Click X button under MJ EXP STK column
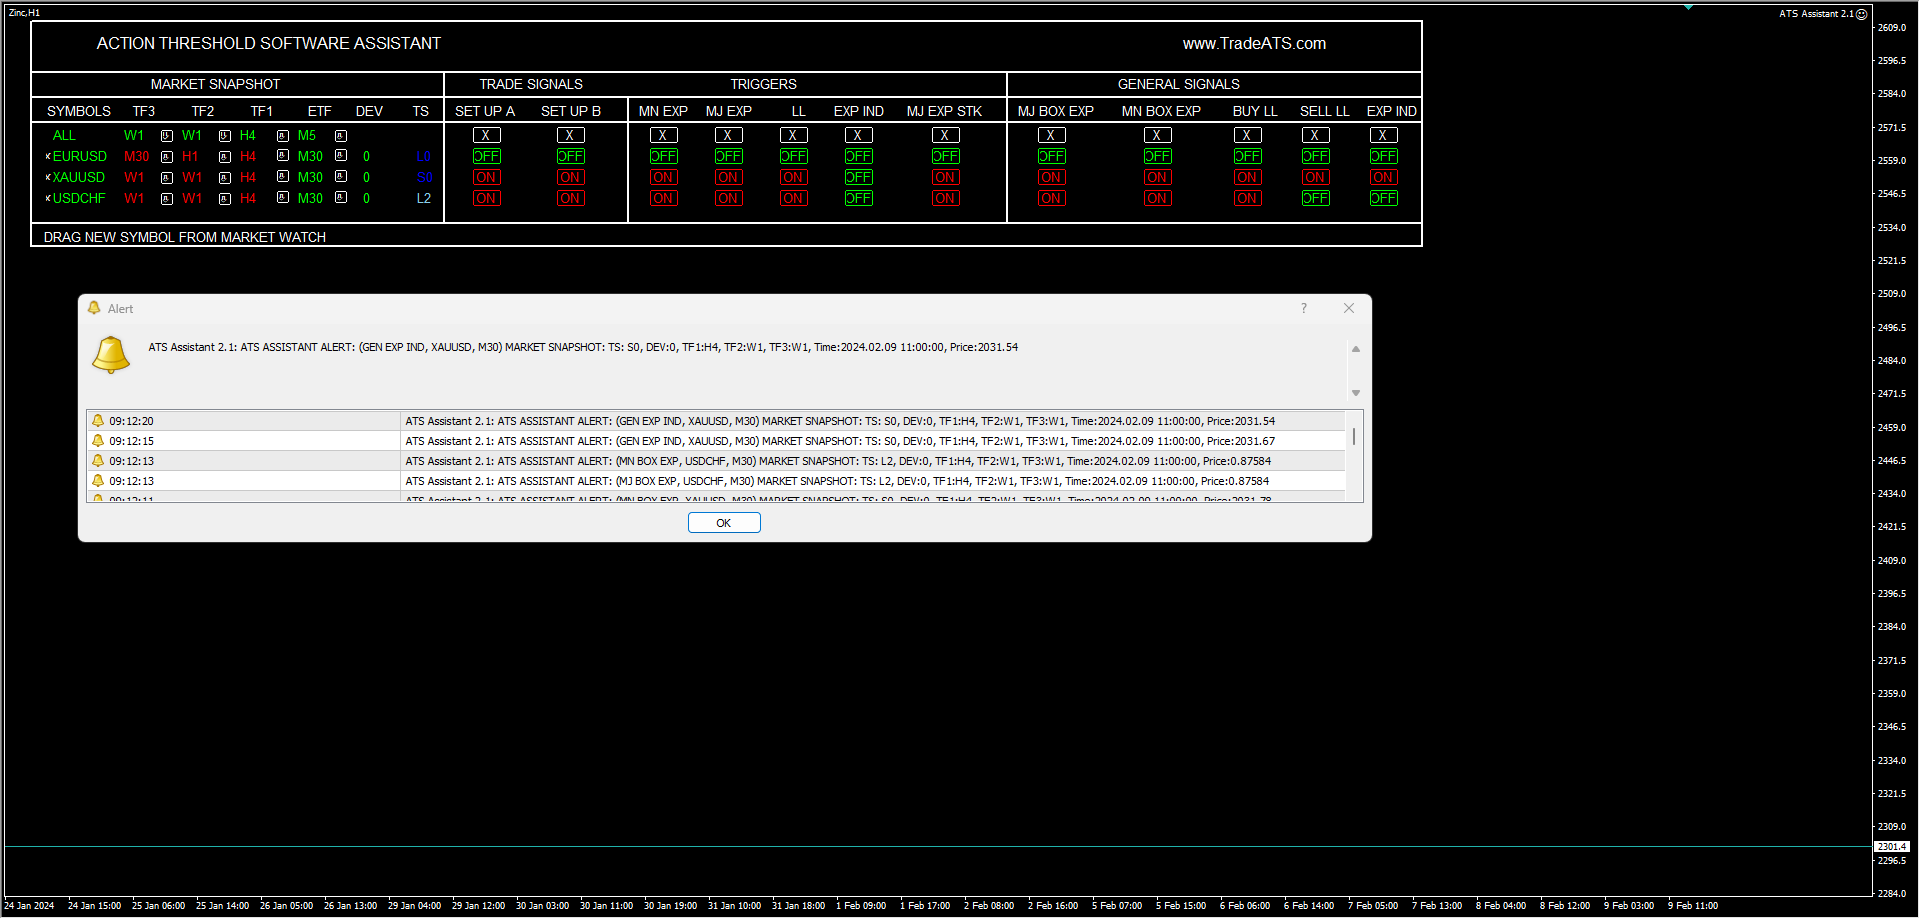The image size is (1920, 919). 945,136
